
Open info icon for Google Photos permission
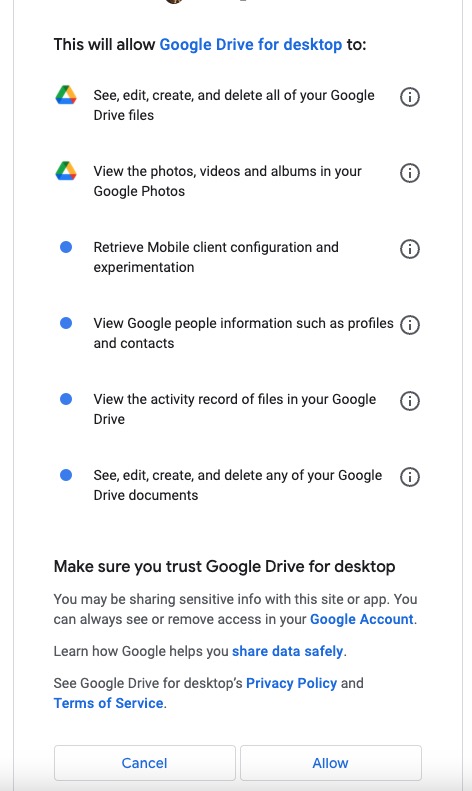[x=409, y=173]
